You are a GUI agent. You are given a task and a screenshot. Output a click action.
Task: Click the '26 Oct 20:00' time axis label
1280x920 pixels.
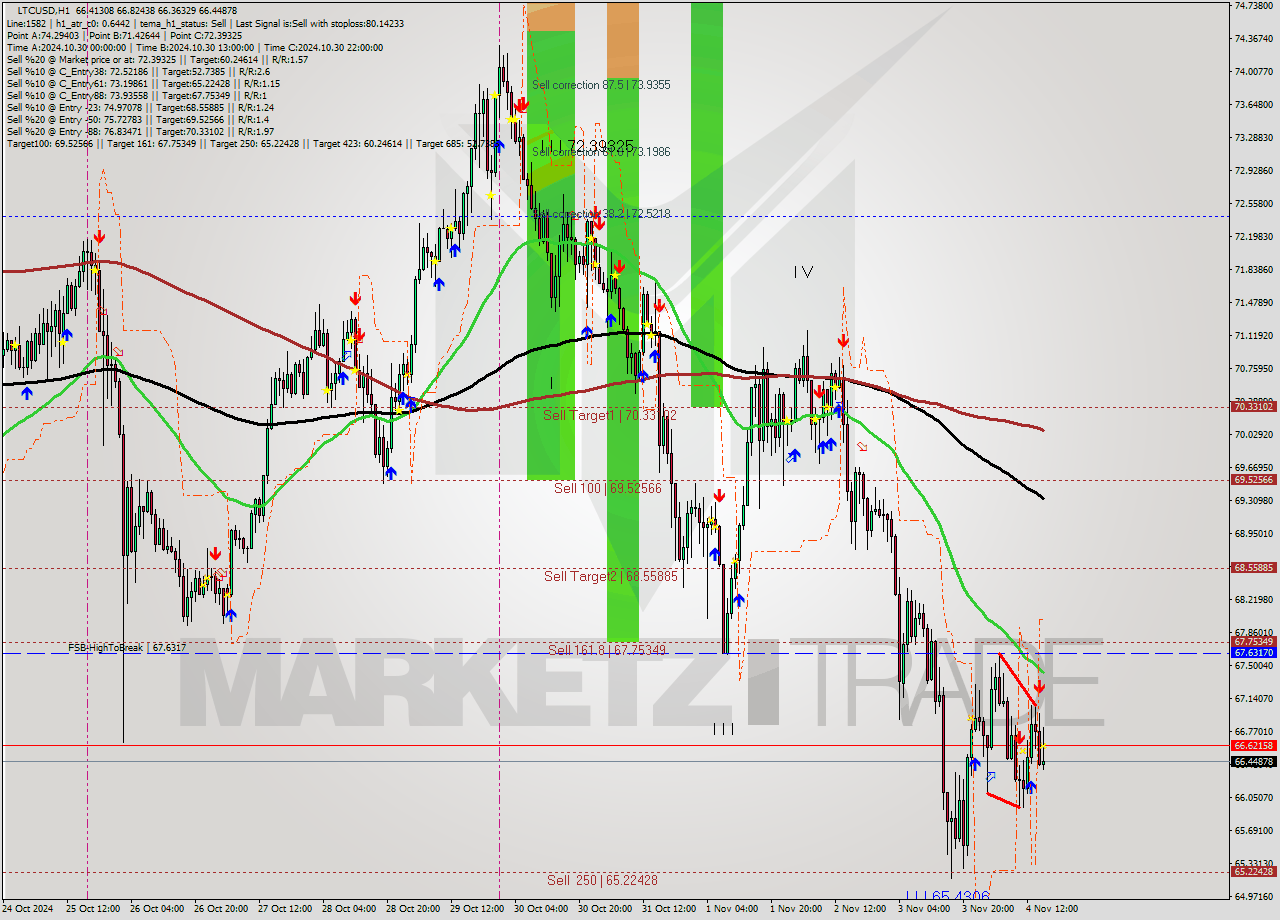[x=221, y=909]
